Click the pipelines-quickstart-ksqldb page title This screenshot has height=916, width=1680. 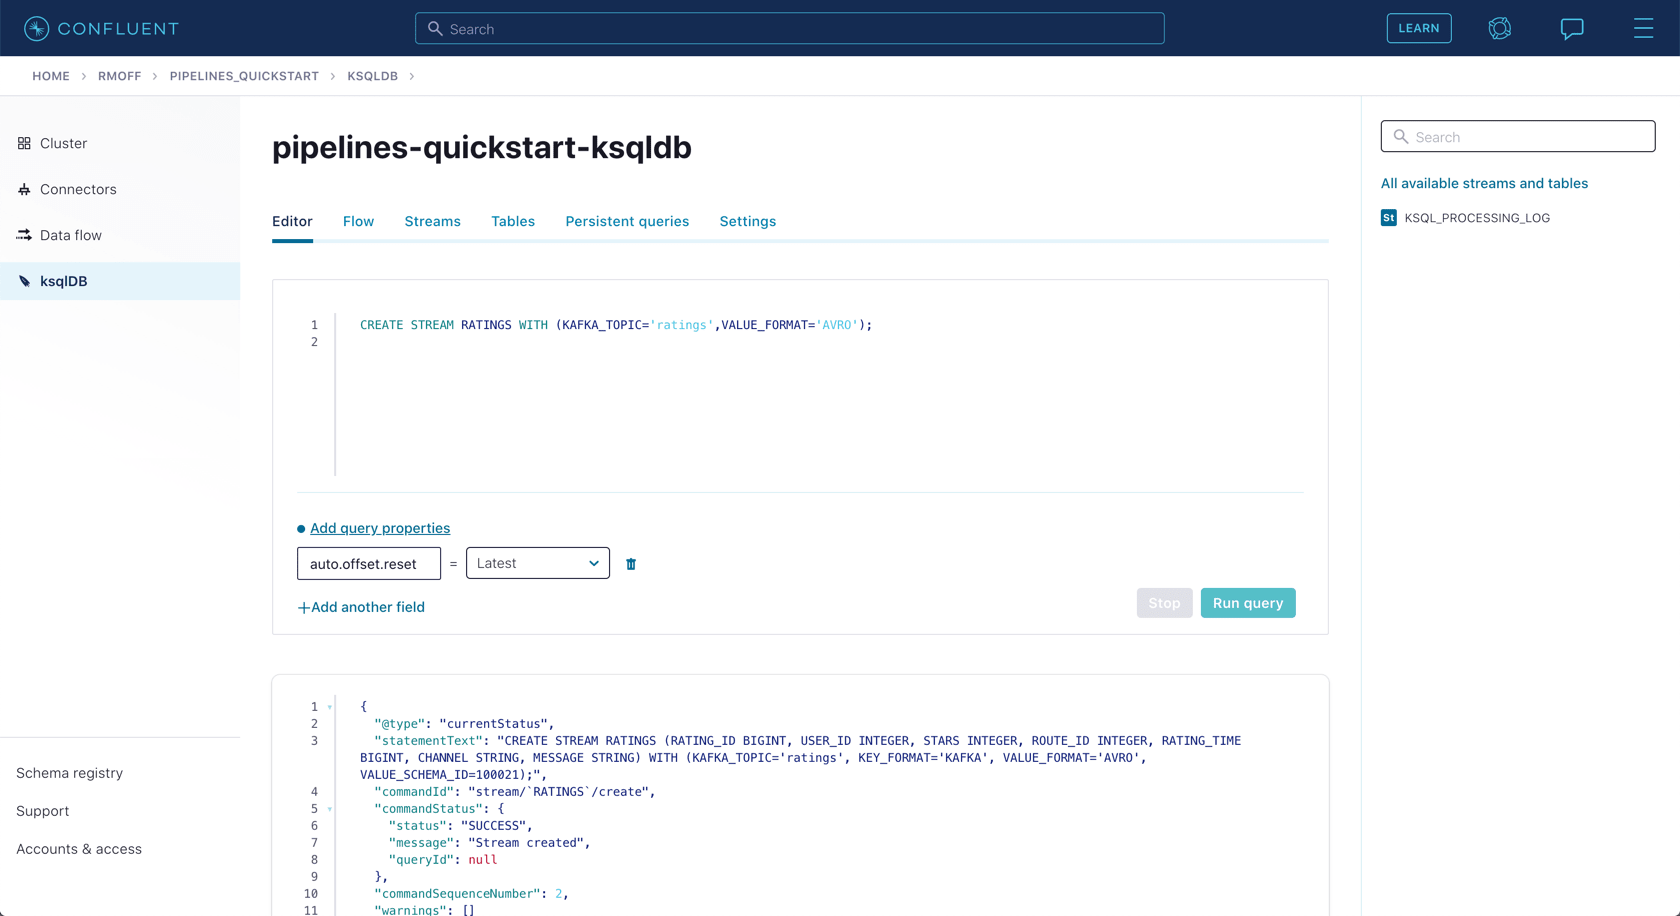click(482, 147)
